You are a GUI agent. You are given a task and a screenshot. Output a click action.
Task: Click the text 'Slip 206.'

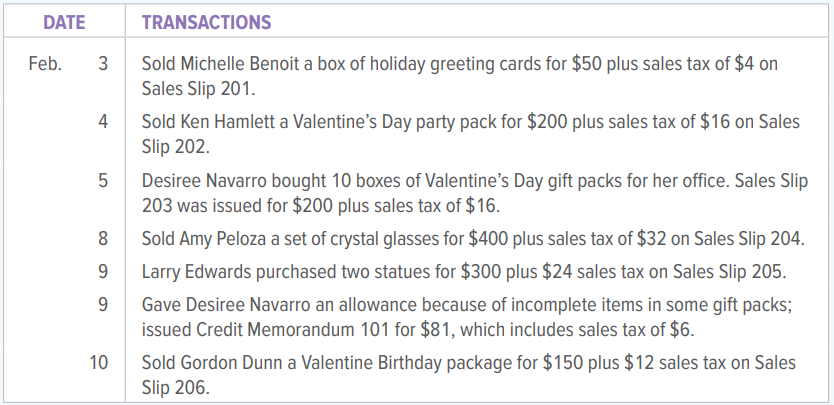coord(176,388)
